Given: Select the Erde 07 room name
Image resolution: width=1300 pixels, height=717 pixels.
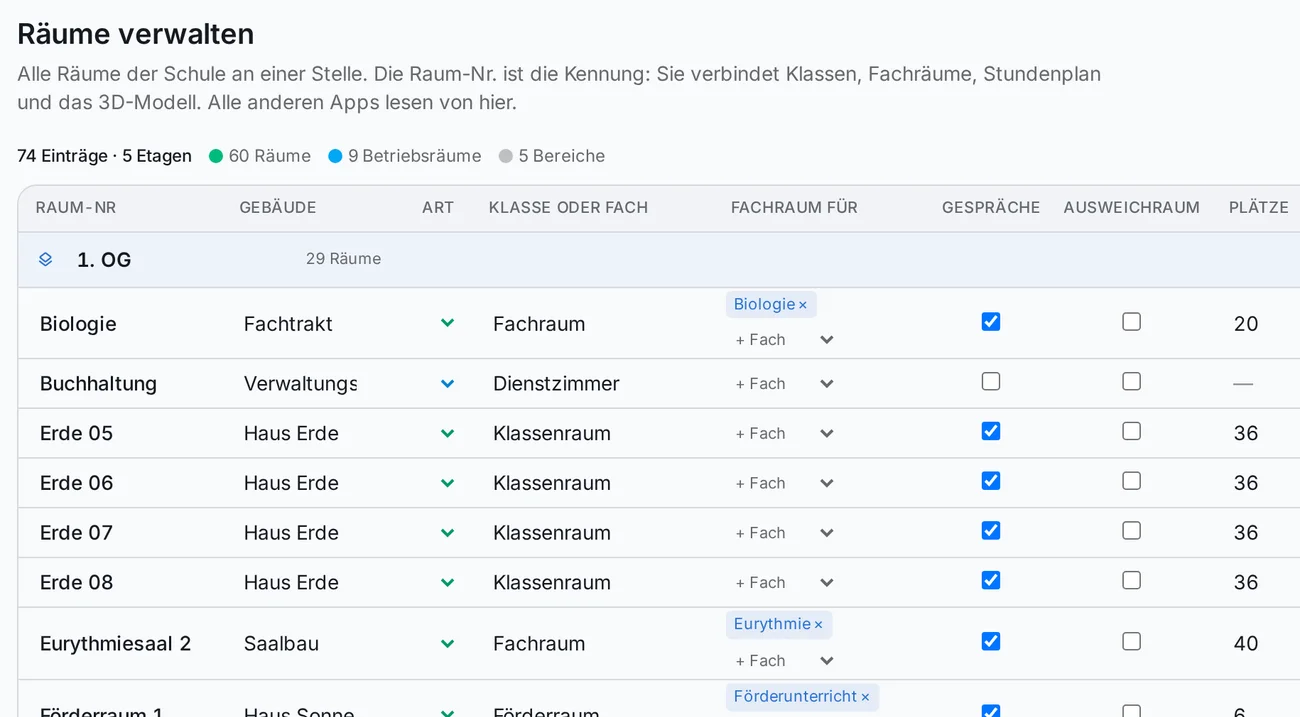Looking at the screenshot, I should pos(76,533).
